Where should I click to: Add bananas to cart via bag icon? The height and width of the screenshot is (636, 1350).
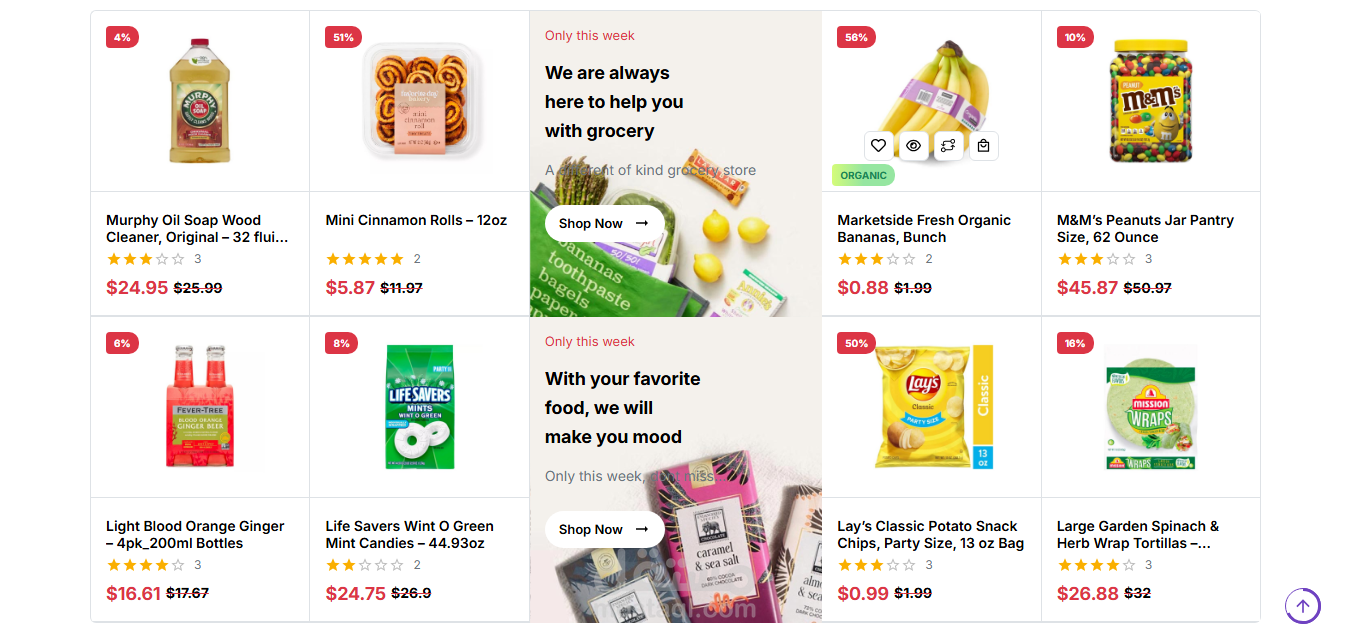pyautogui.click(x=983, y=146)
